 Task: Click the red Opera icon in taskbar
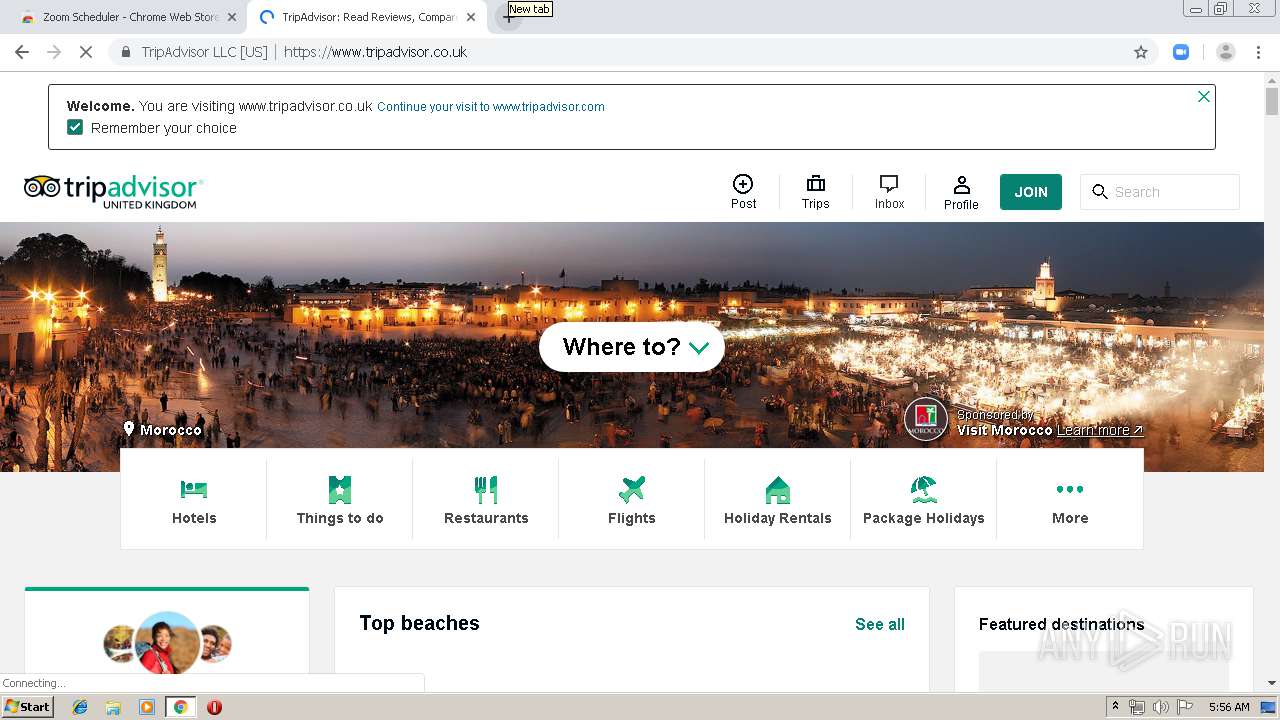coord(214,707)
